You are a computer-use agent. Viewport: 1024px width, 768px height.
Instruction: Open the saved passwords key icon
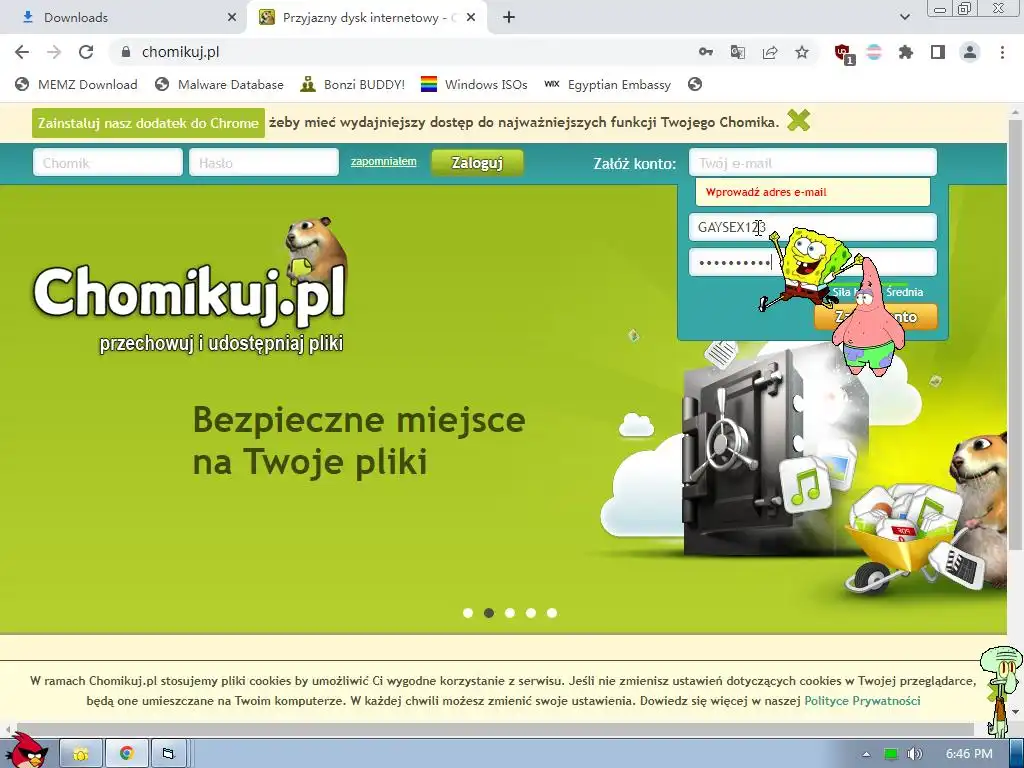(705, 52)
